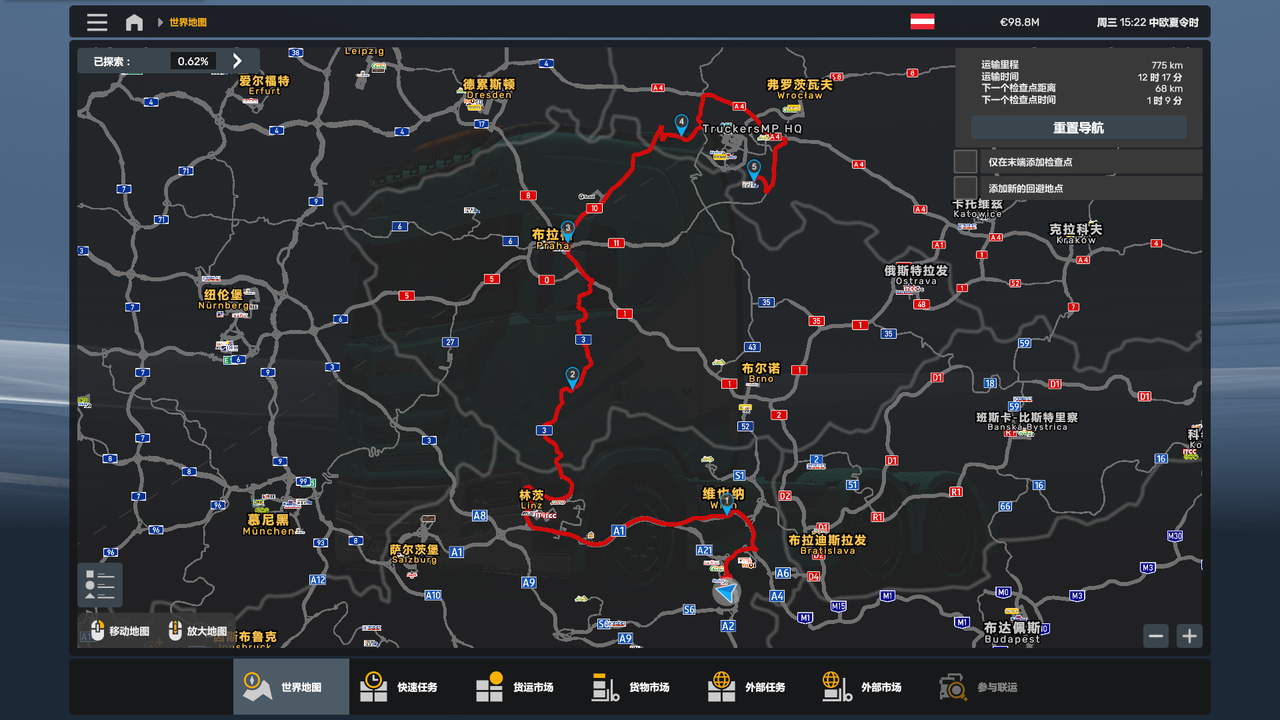Click the player truck position arrow
1280x720 pixels.
tap(726, 593)
